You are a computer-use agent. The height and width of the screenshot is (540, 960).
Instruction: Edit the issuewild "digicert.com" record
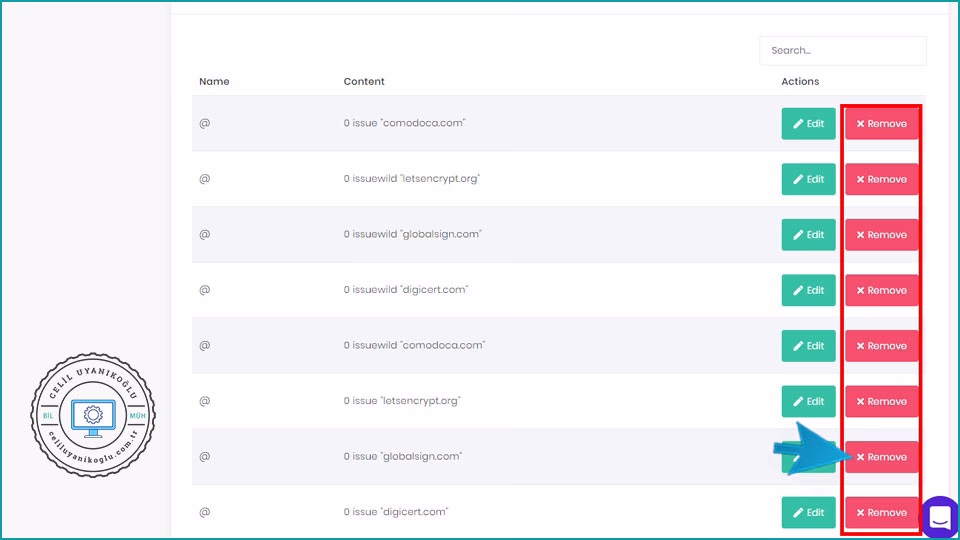(808, 290)
